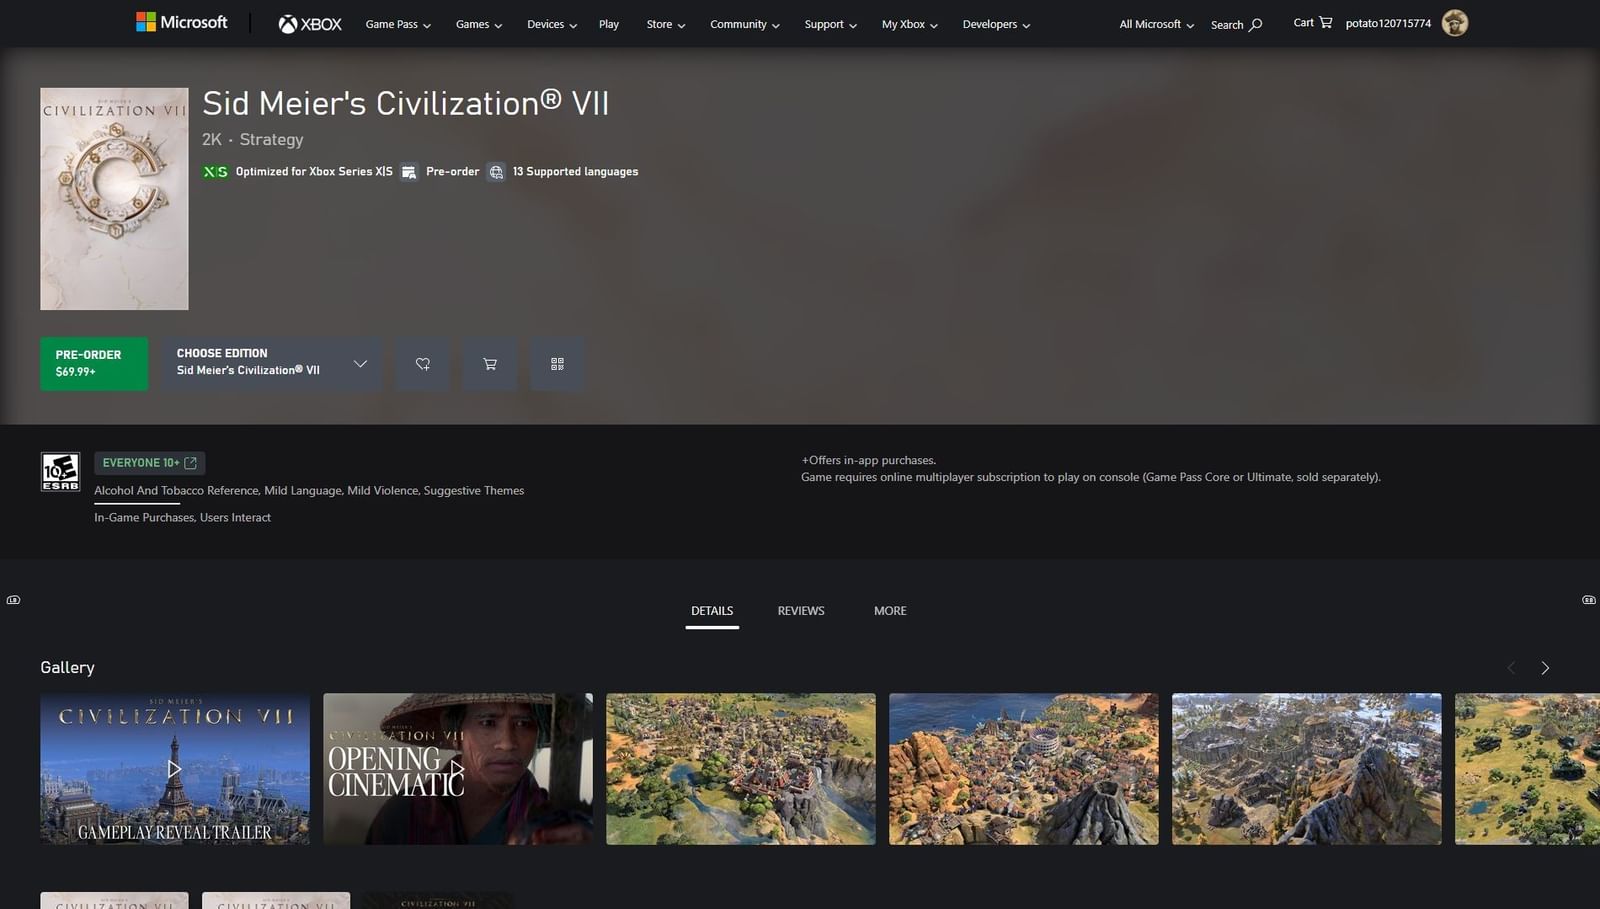Expand the All Microsoft menu
Image resolution: width=1600 pixels, height=909 pixels.
[1154, 24]
